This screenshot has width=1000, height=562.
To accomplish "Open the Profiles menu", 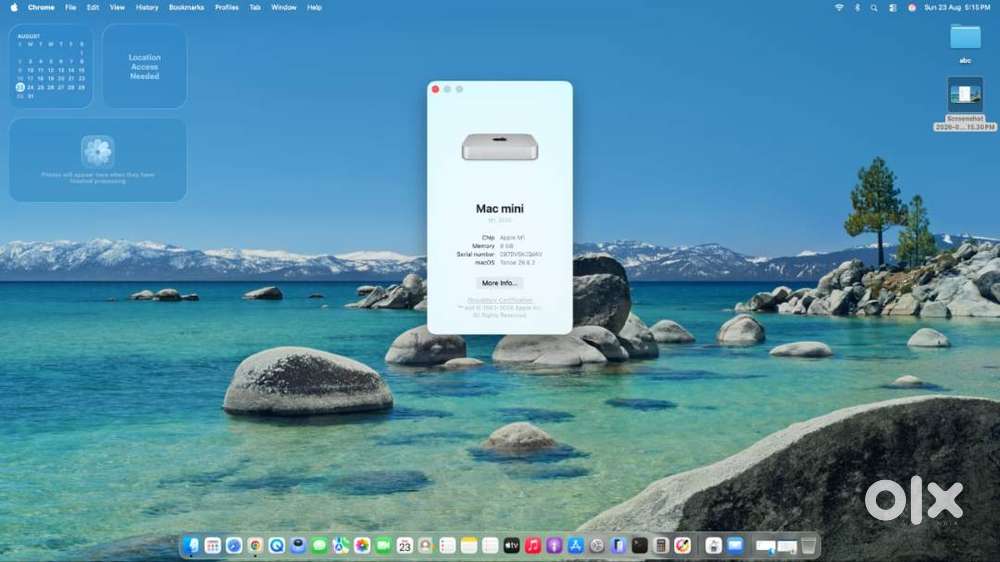I will pos(226,8).
